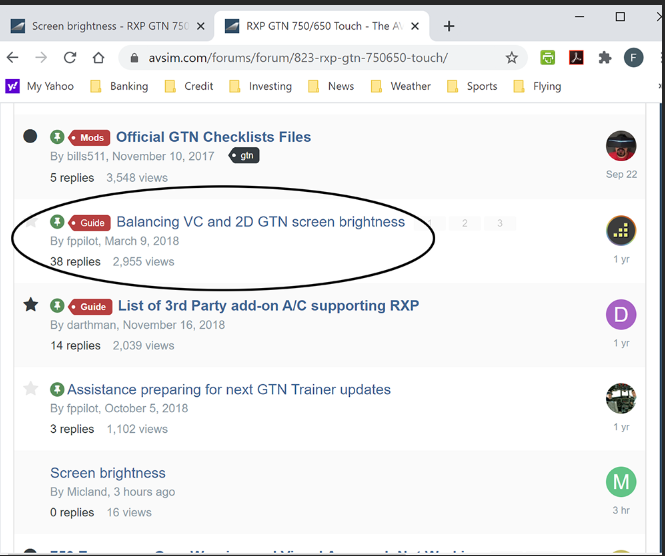Bookmark this page with the star icon

511,58
